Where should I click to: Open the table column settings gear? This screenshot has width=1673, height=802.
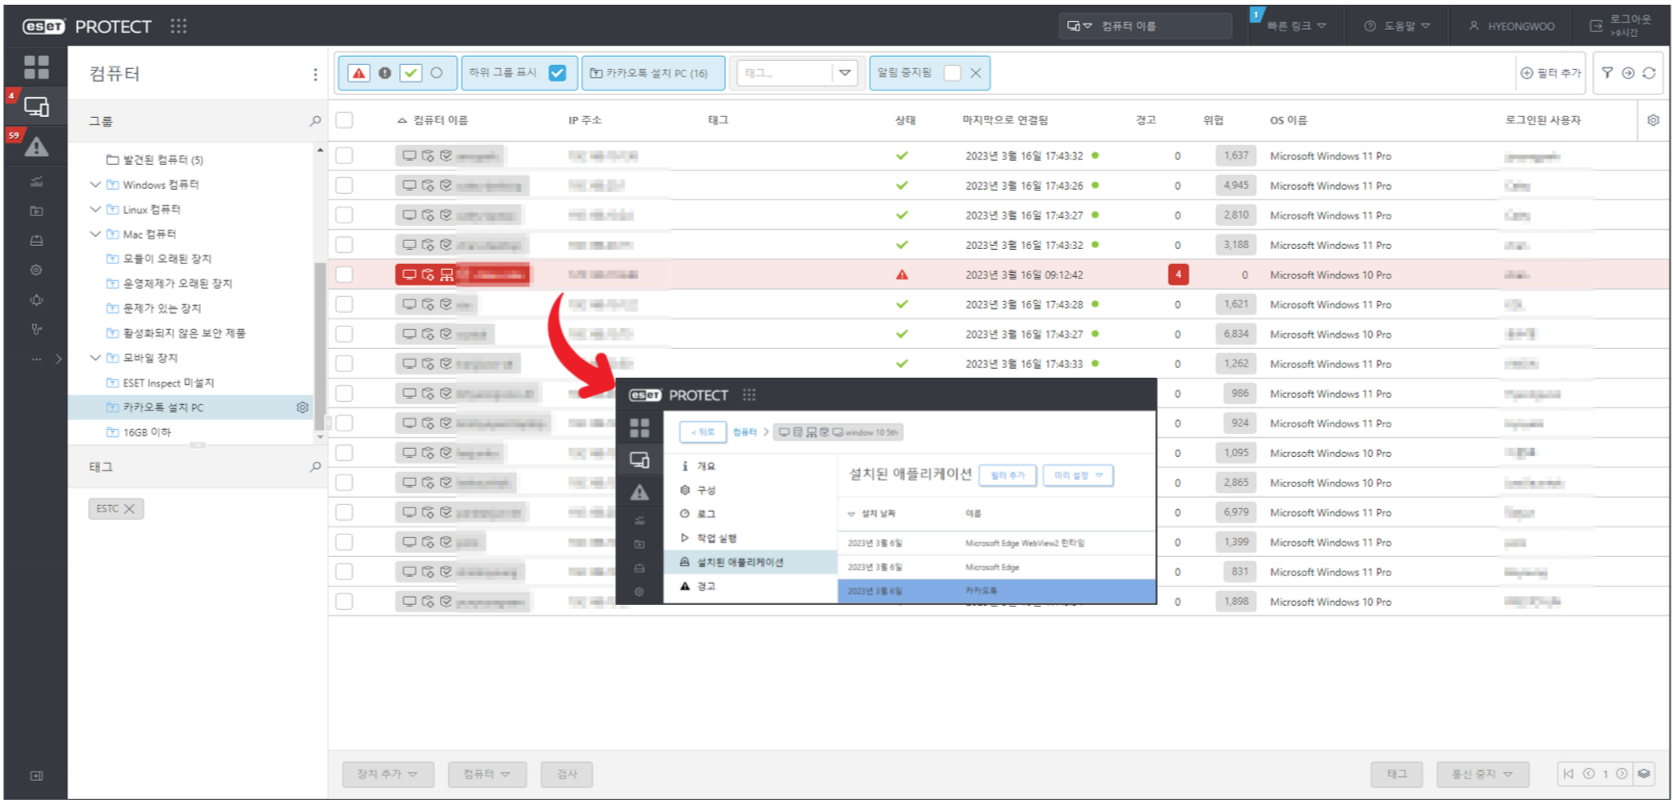1653,120
